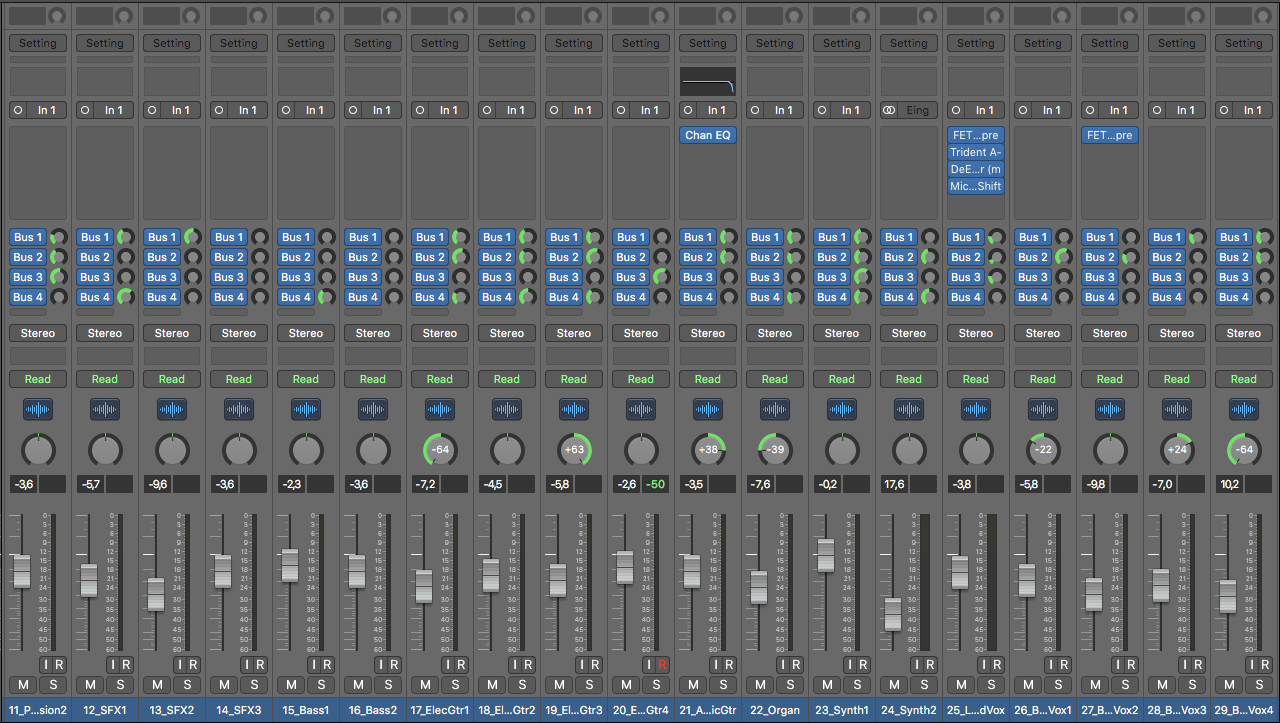Click the volume fader on 24_Synth2

point(892,613)
